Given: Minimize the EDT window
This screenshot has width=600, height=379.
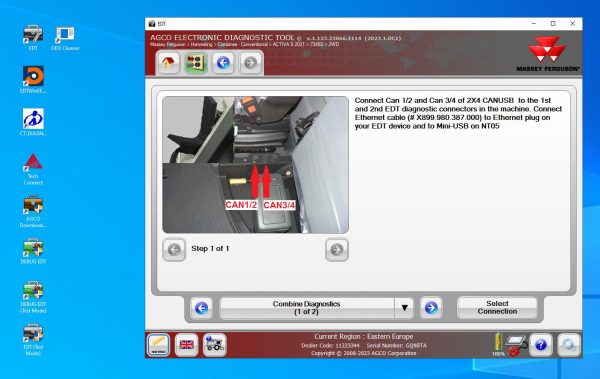Looking at the screenshot, I should pos(534,24).
